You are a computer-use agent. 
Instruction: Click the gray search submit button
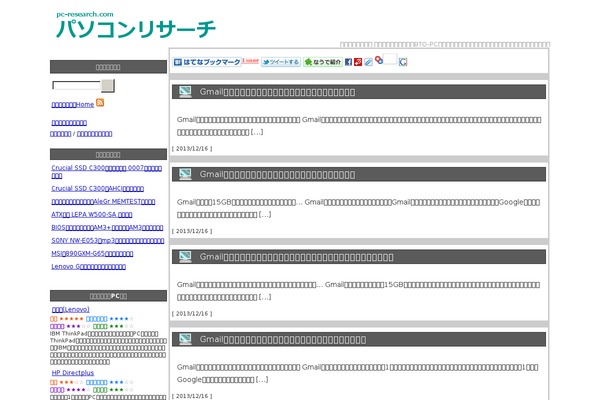tap(108, 85)
